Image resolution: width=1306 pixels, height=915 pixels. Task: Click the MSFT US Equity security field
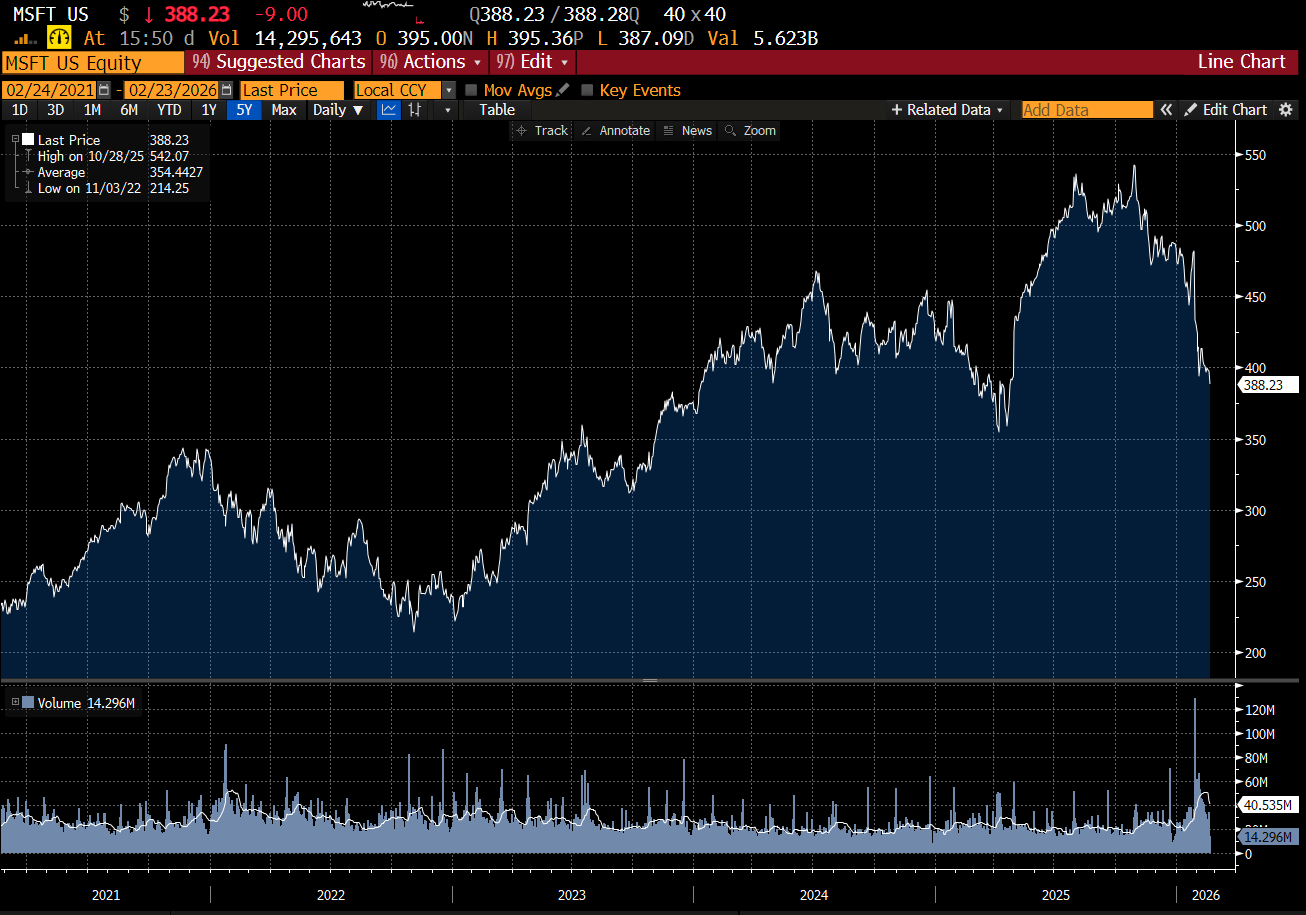93,63
